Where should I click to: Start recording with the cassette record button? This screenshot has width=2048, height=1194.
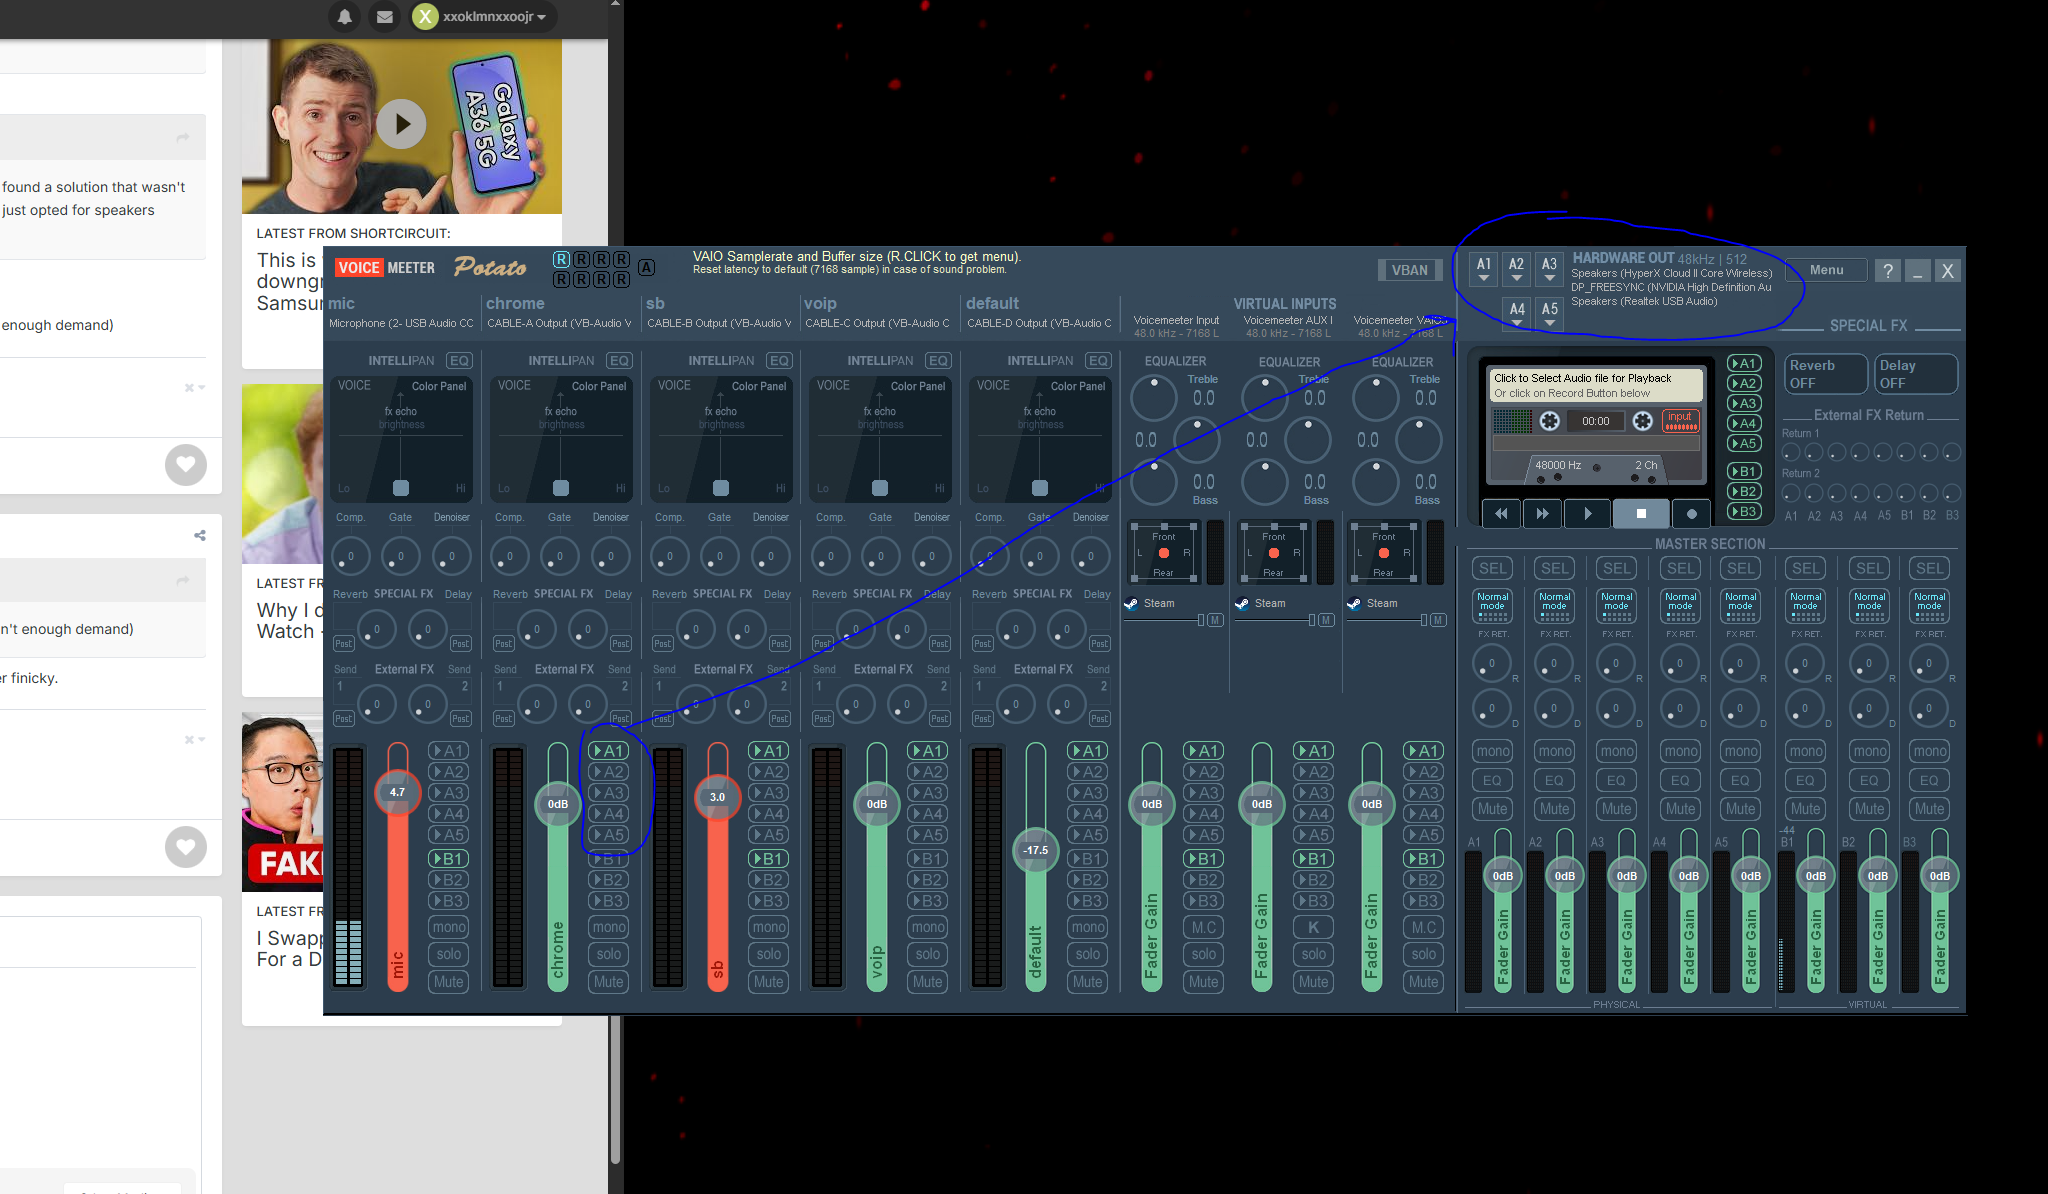pos(1691,513)
